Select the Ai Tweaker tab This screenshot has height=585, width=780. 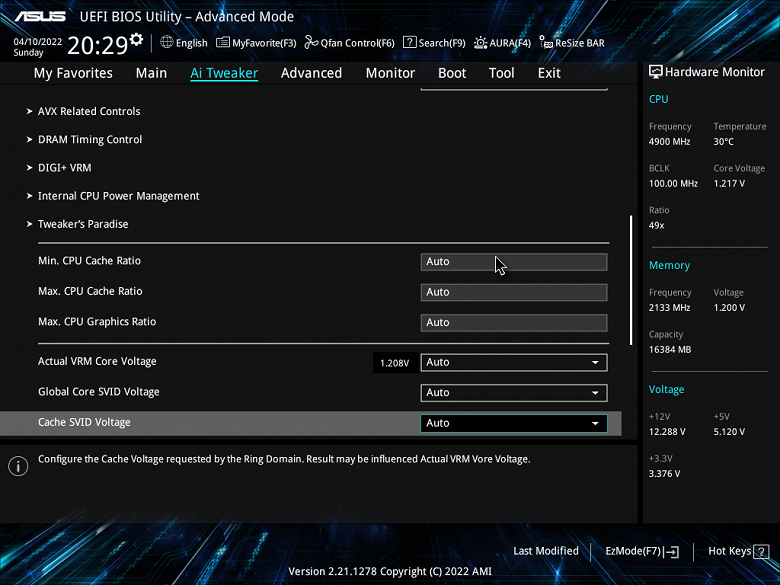(x=224, y=73)
